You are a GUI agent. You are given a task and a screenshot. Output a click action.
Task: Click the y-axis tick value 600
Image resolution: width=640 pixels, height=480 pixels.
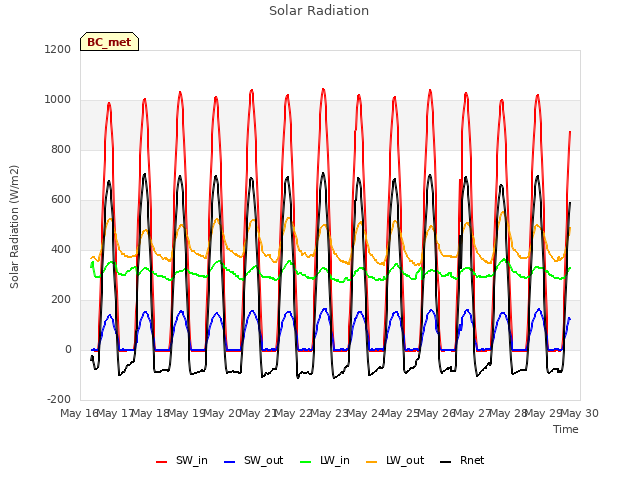point(61,199)
